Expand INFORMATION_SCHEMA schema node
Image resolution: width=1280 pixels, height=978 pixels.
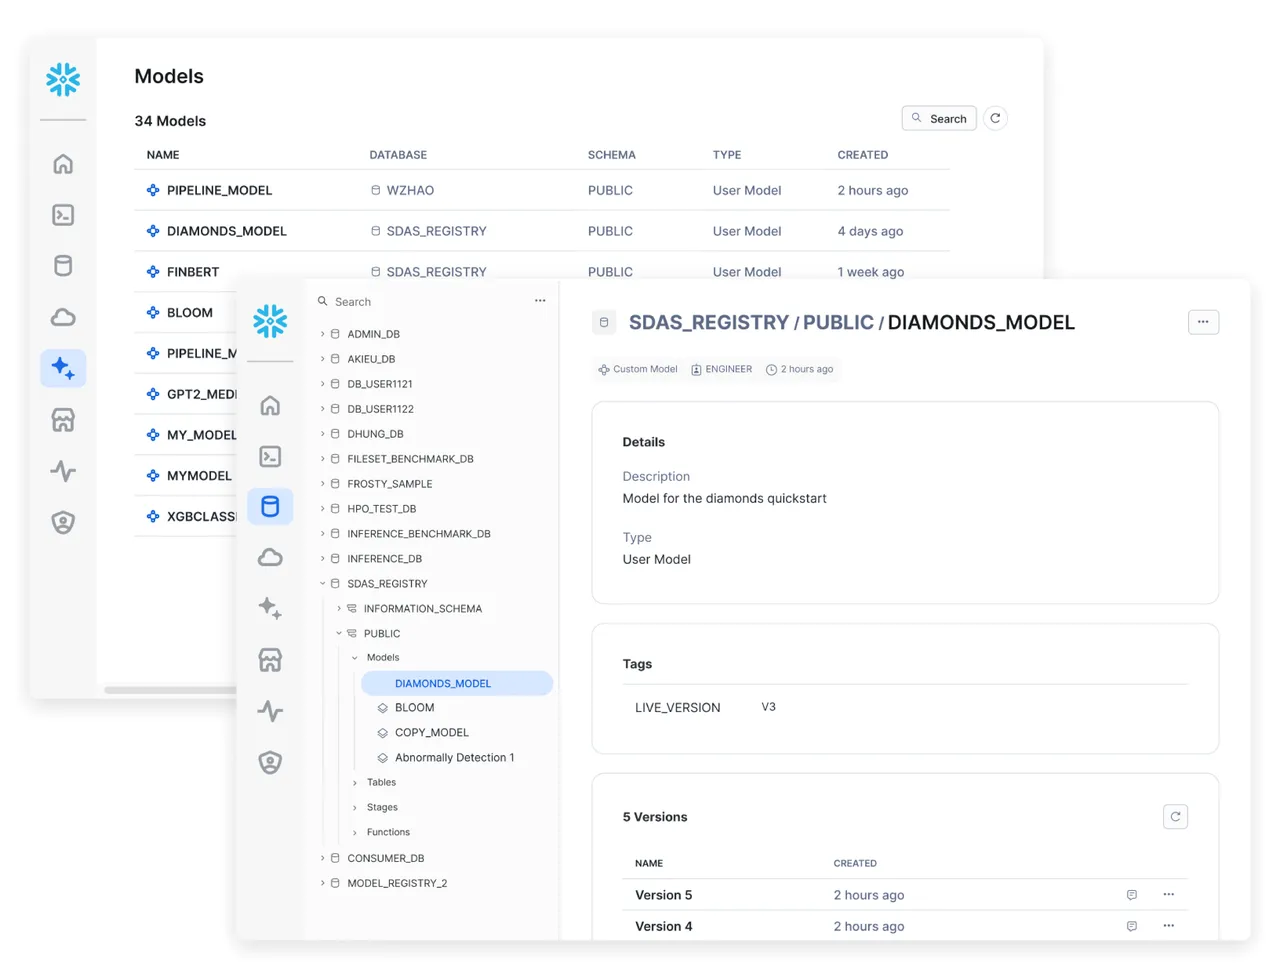(339, 608)
